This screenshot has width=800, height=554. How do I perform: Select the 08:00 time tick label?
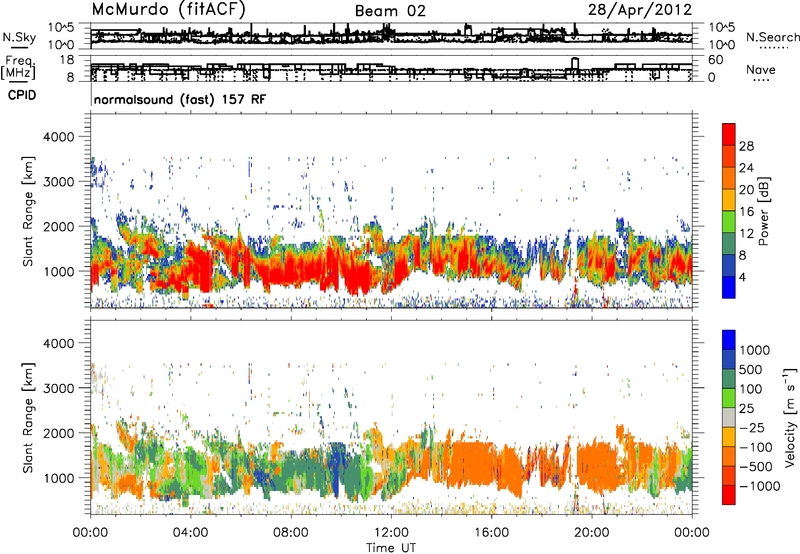pyautogui.click(x=291, y=533)
